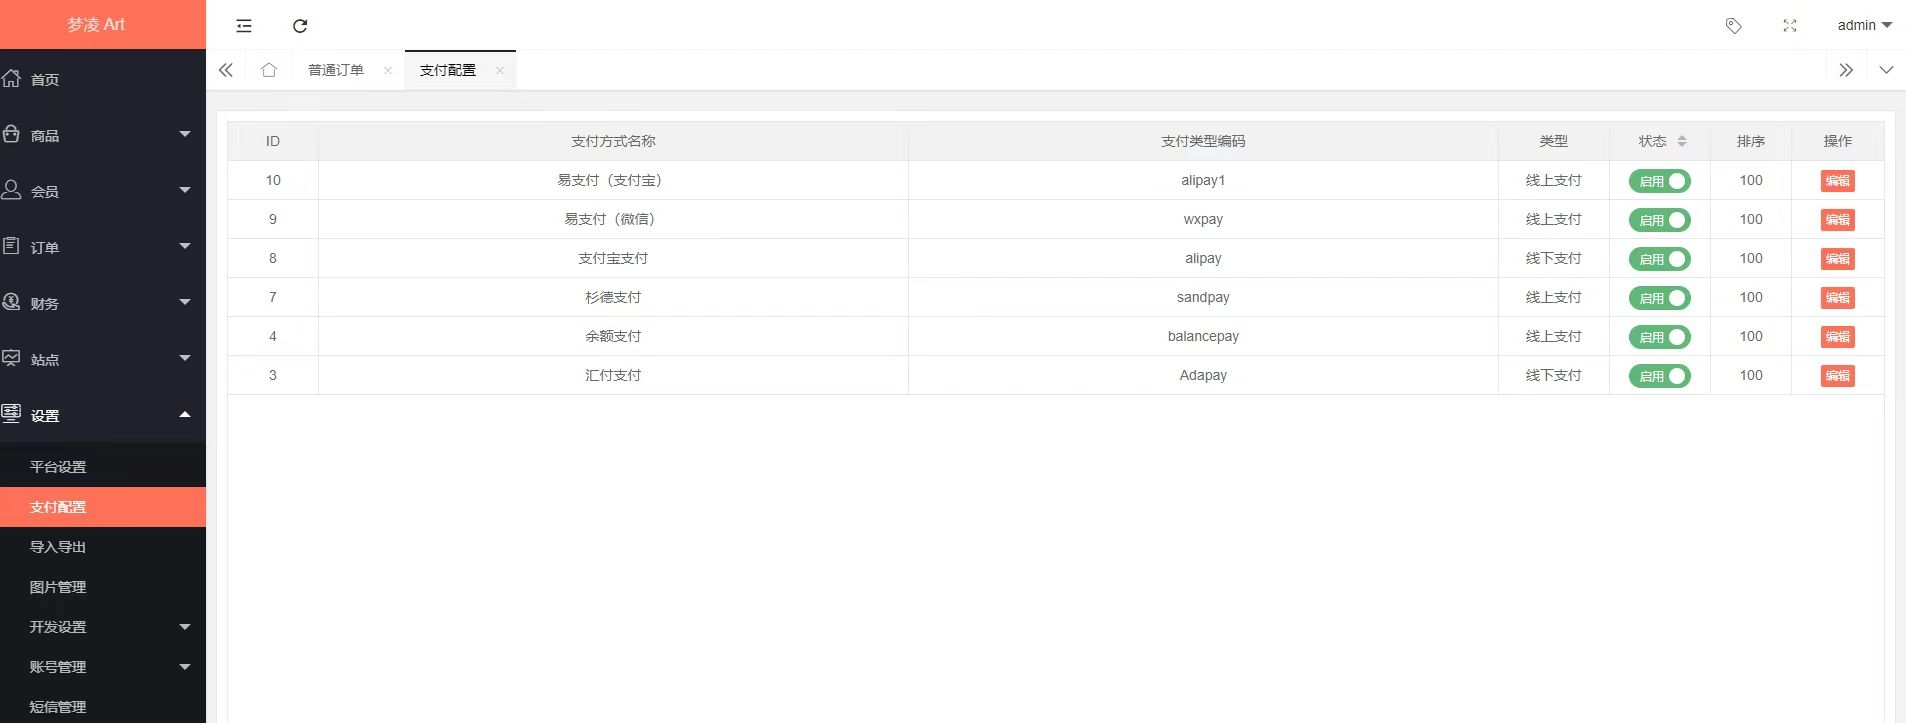Toggle the 启用 switch for alipay1

[x=1659, y=181]
